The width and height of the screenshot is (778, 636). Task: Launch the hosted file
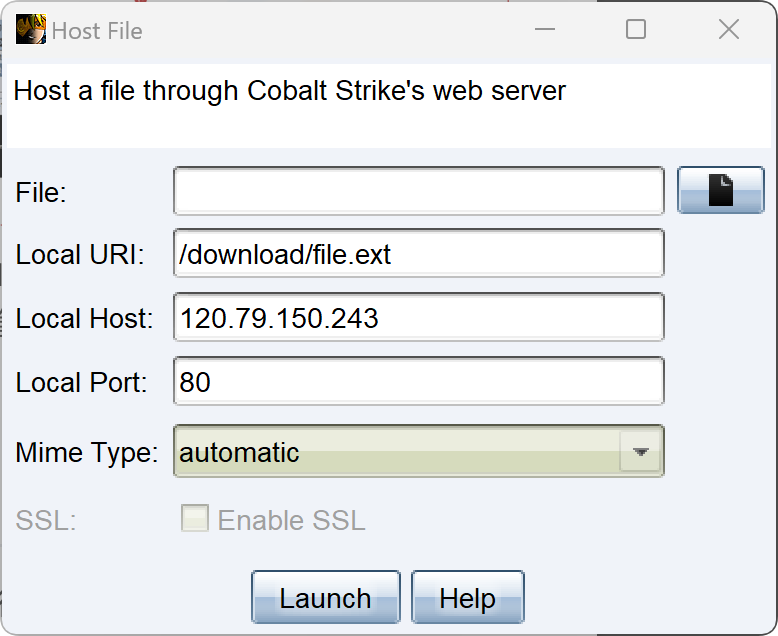[325, 597]
